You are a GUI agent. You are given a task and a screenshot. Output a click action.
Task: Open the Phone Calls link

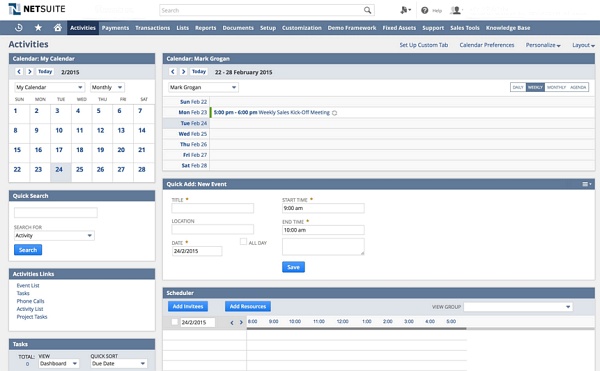(30, 301)
